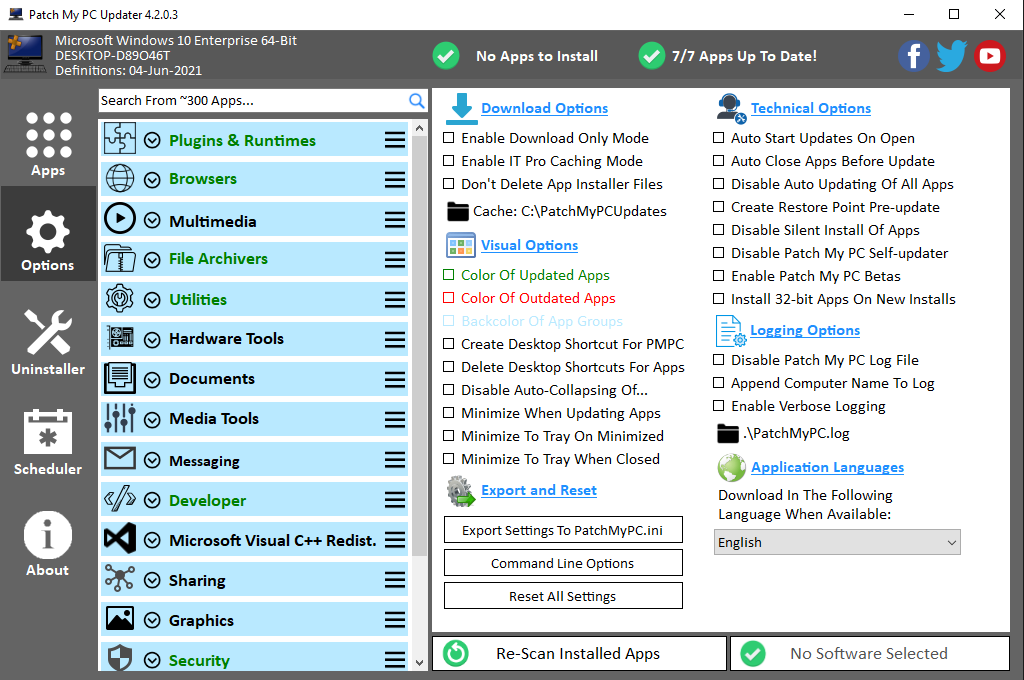The height and width of the screenshot is (680, 1024).
Task: Expand the Hardware Tools group chevron
Action: click(x=152, y=339)
